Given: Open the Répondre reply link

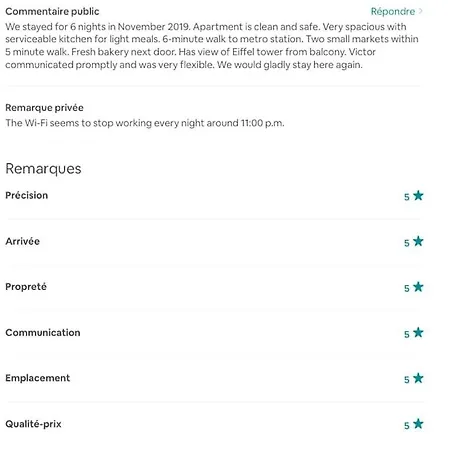Looking at the screenshot, I should 393,12.
